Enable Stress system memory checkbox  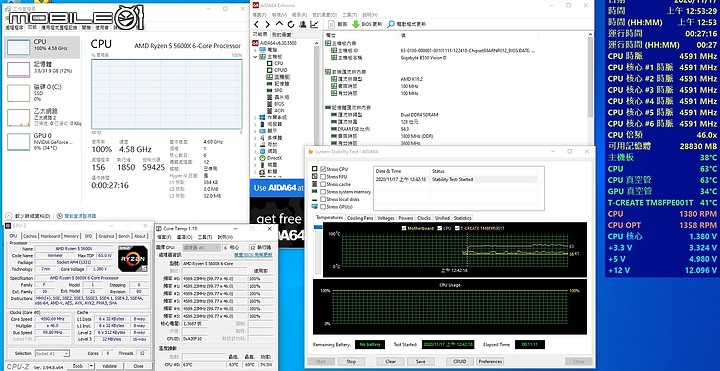click(323, 191)
